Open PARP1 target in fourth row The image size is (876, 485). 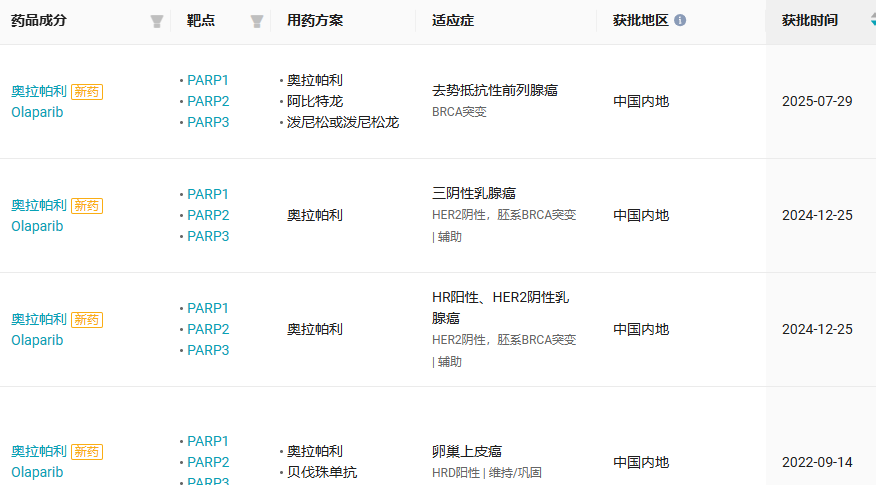[x=208, y=441]
